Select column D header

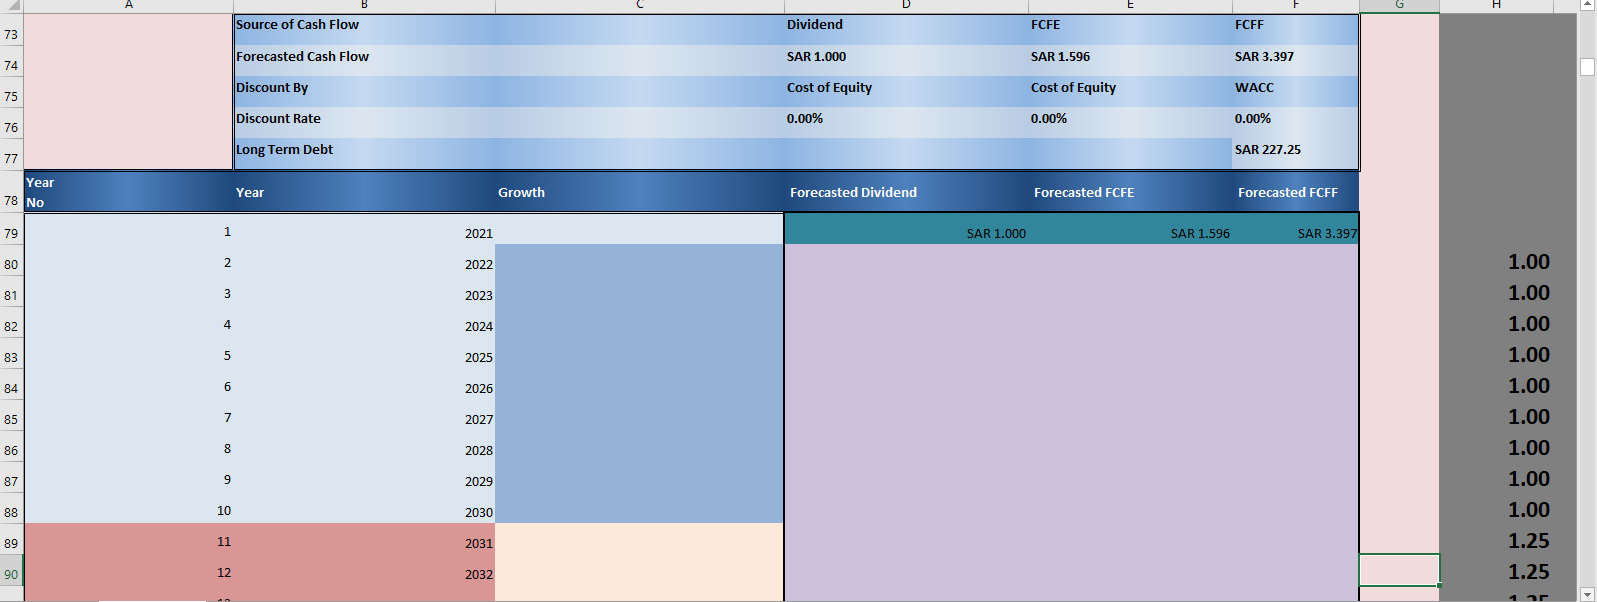point(906,6)
